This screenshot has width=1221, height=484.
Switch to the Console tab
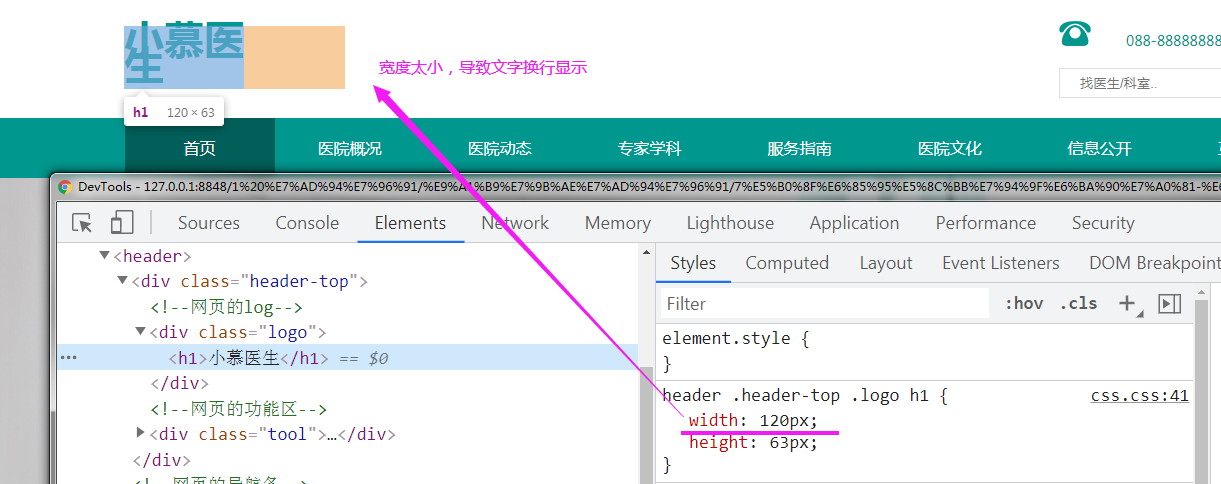pos(307,223)
